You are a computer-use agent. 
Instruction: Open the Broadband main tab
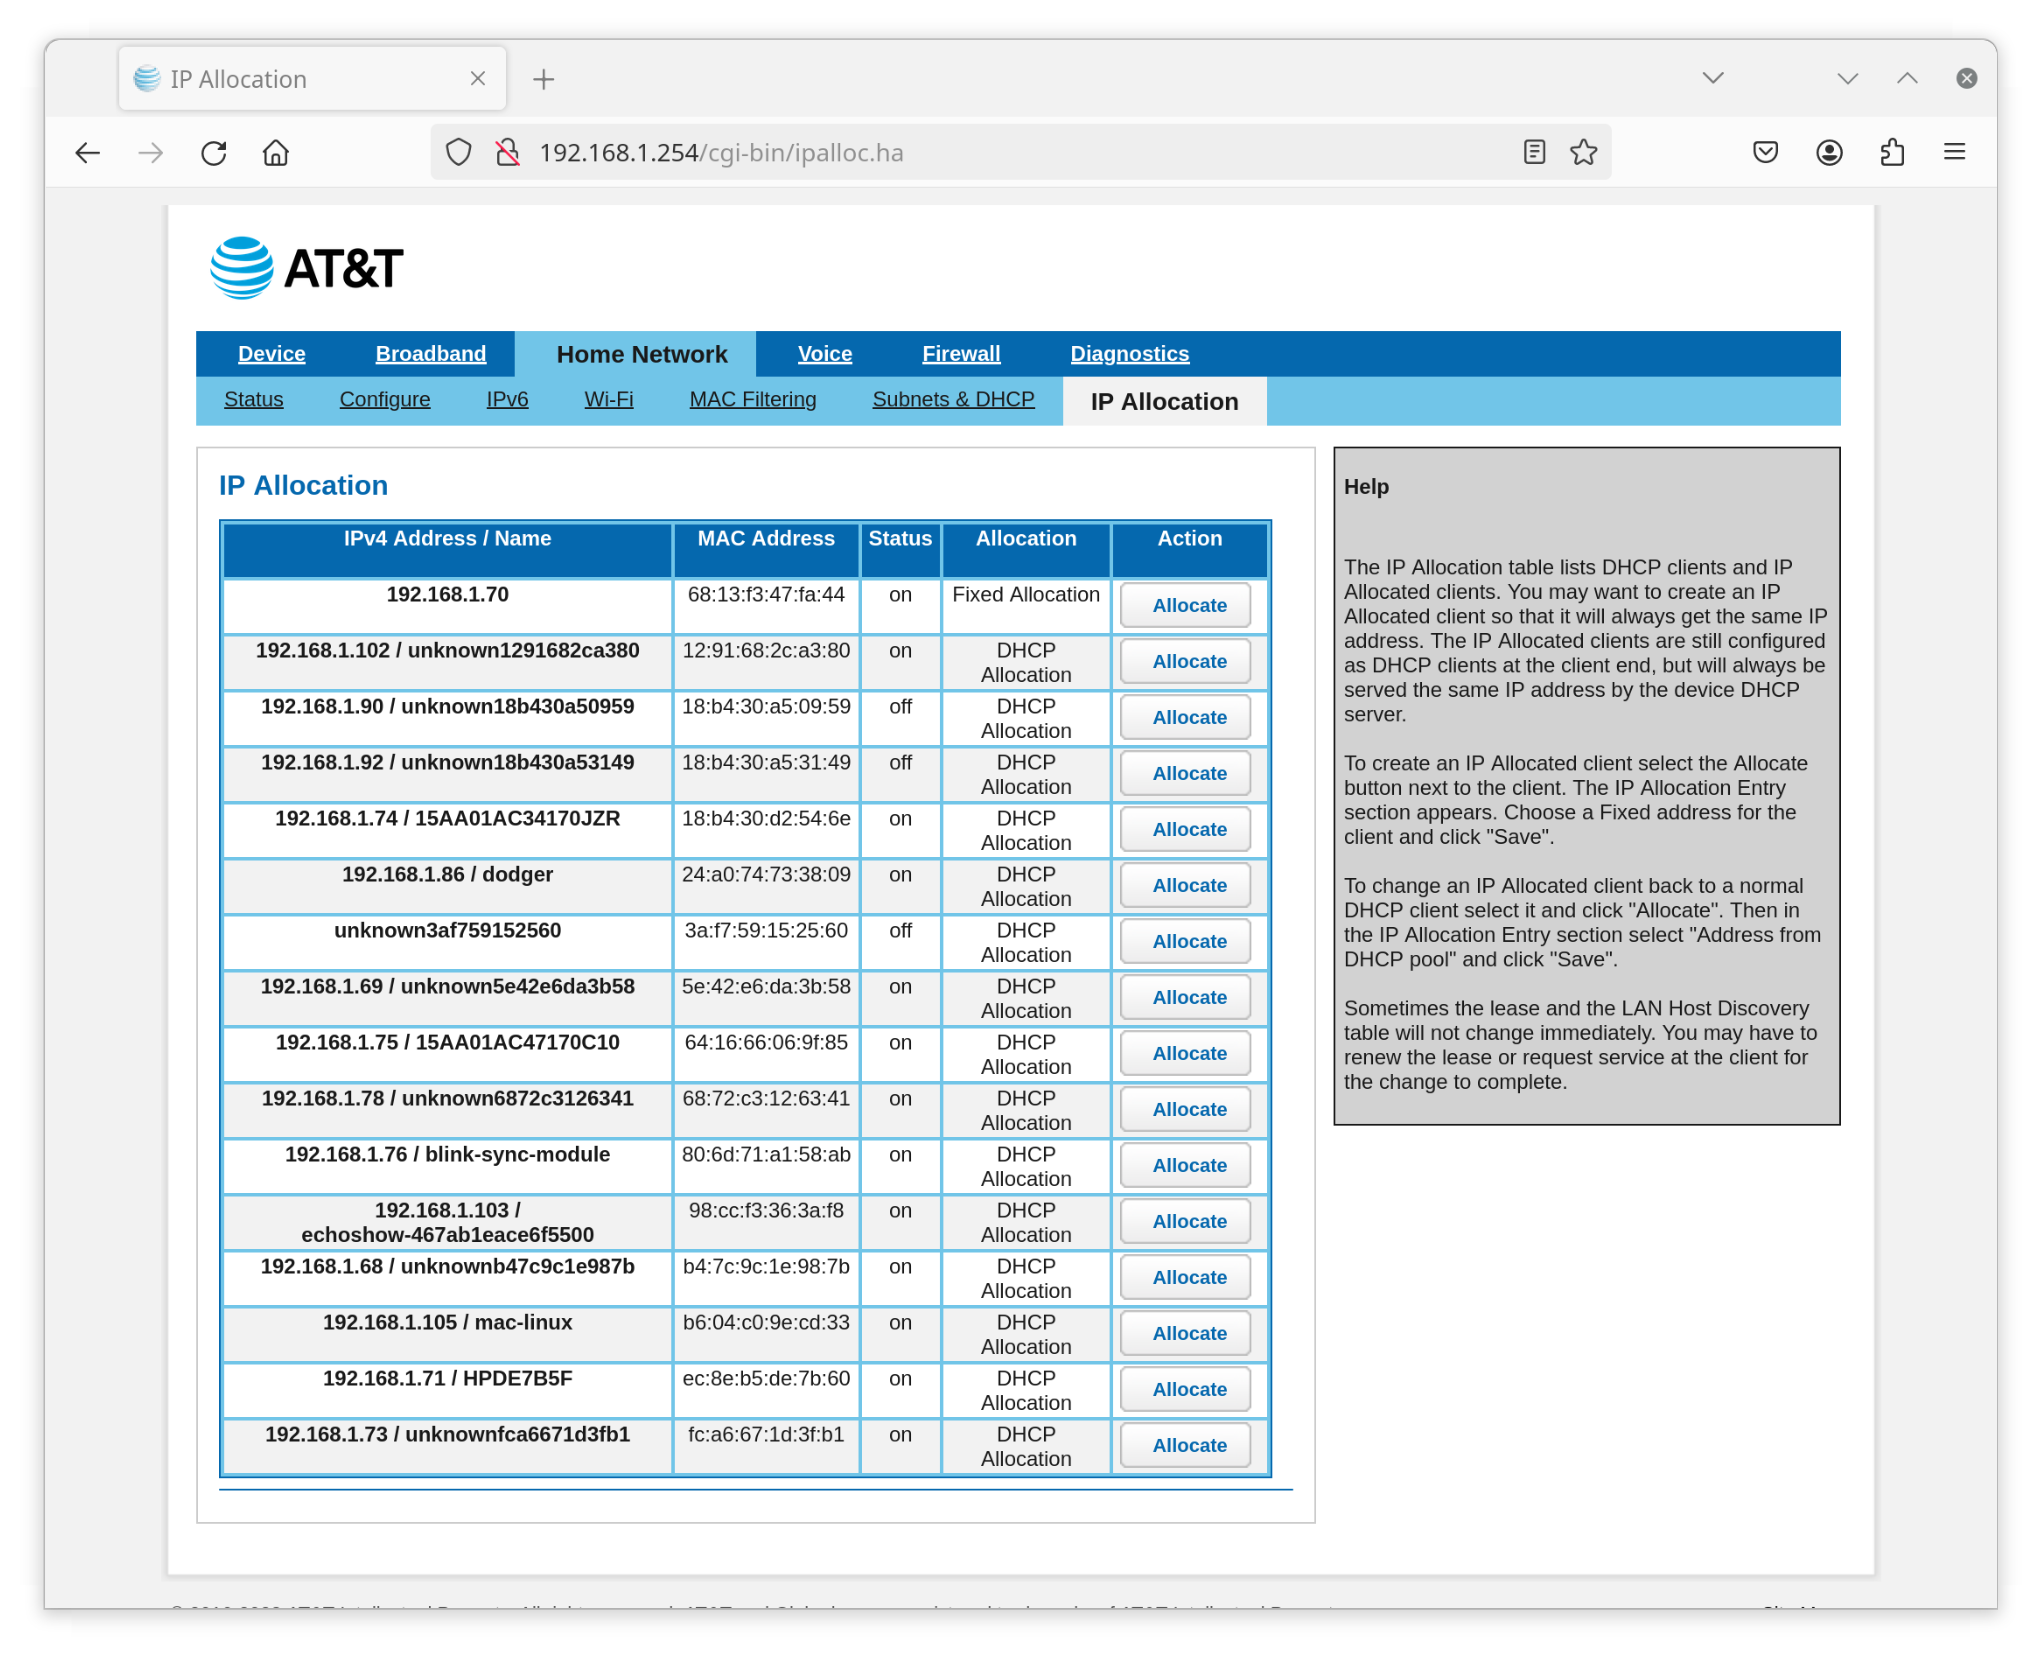tap(431, 354)
